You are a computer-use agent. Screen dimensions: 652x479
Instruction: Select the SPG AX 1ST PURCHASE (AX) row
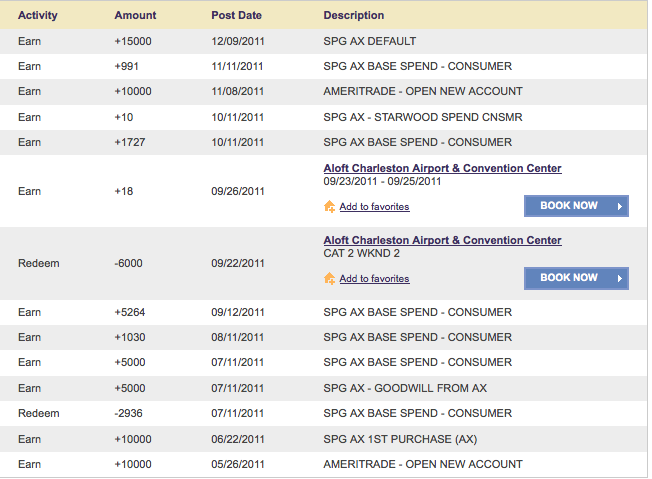point(324,439)
